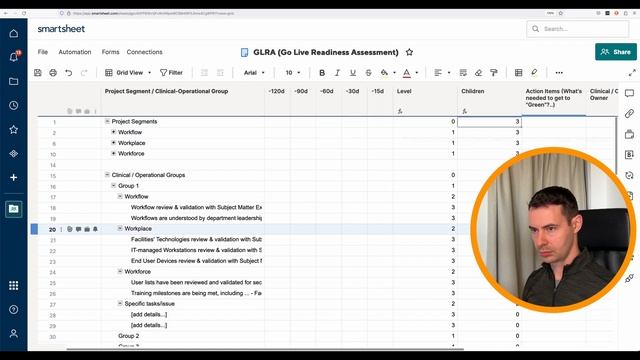Viewport: 640px width, 360px height.
Task: Toggle Strikethrough formatting
Action: click(368, 73)
